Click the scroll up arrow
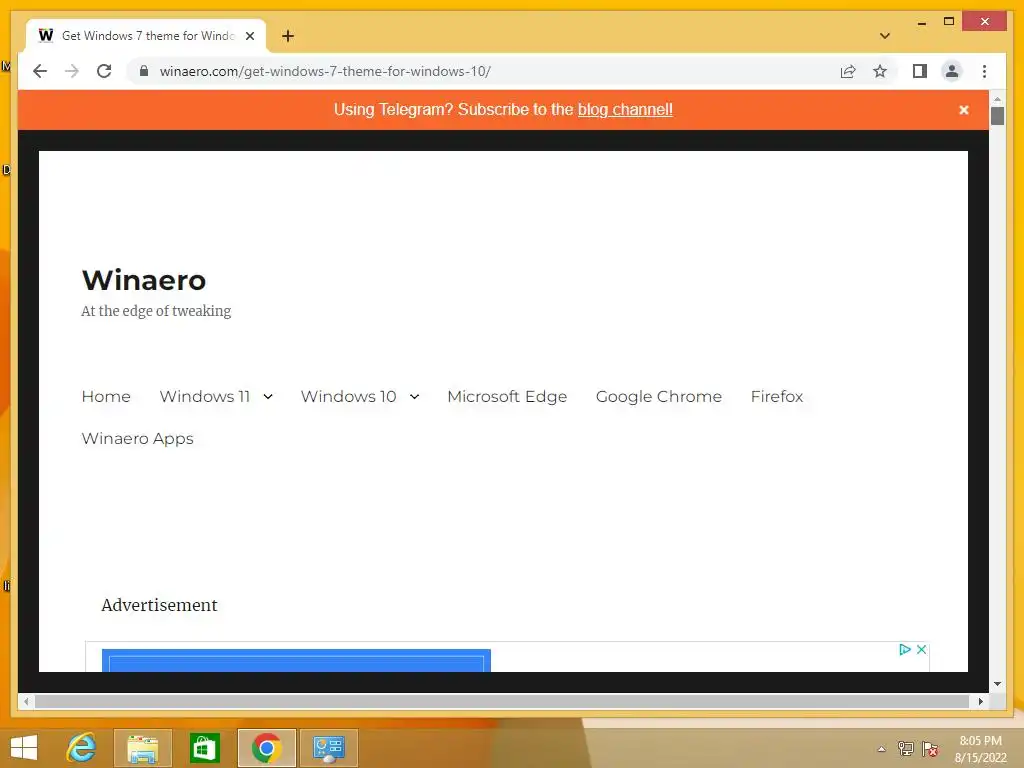This screenshot has width=1024, height=768. [x=997, y=99]
